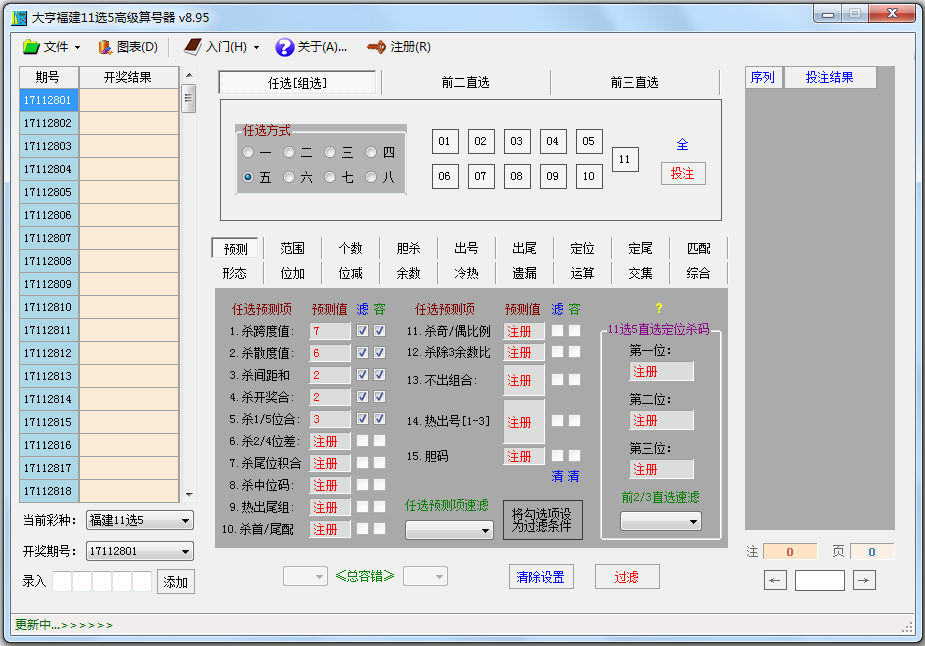Open the 文件 menu dropdown arrow
This screenshot has height=646, width=925.
pos(77,48)
